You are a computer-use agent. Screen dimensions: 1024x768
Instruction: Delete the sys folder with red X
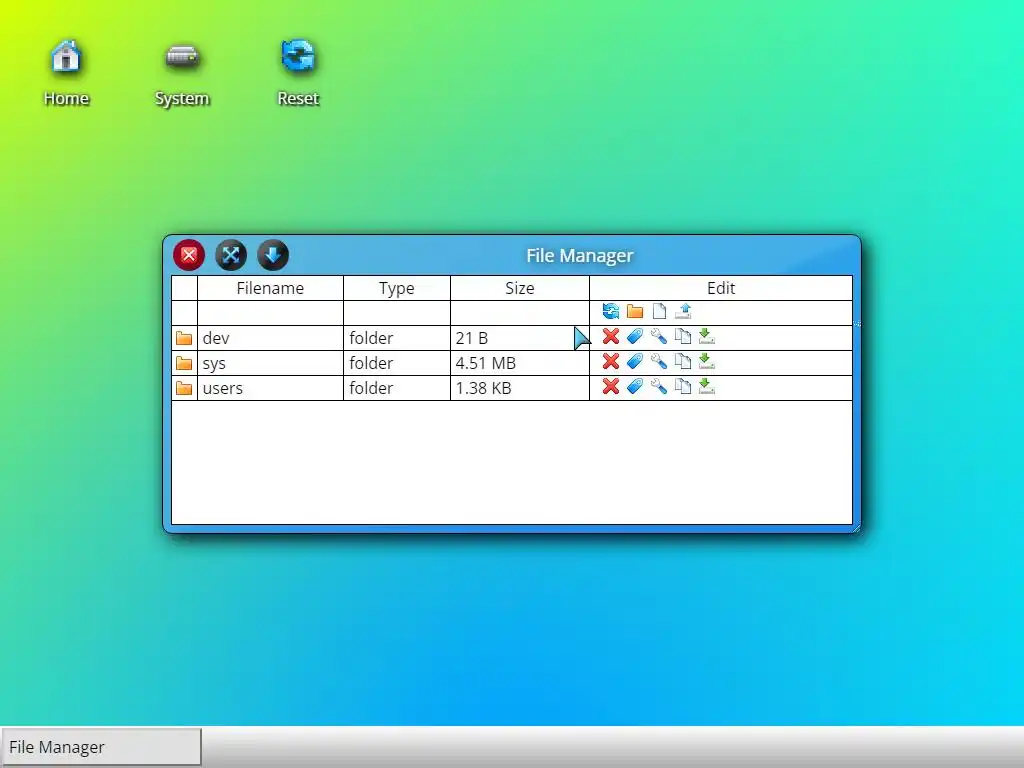(611, 361)
